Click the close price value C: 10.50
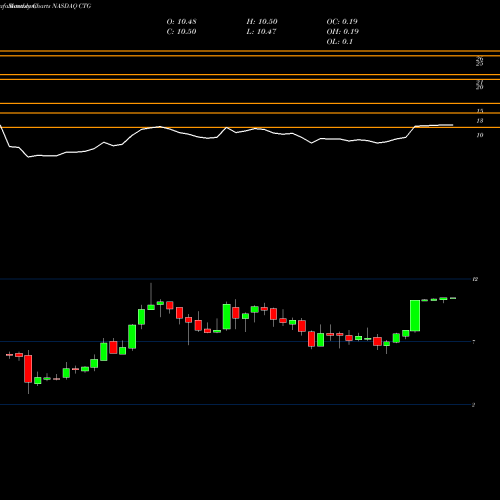 click(181, 32)
